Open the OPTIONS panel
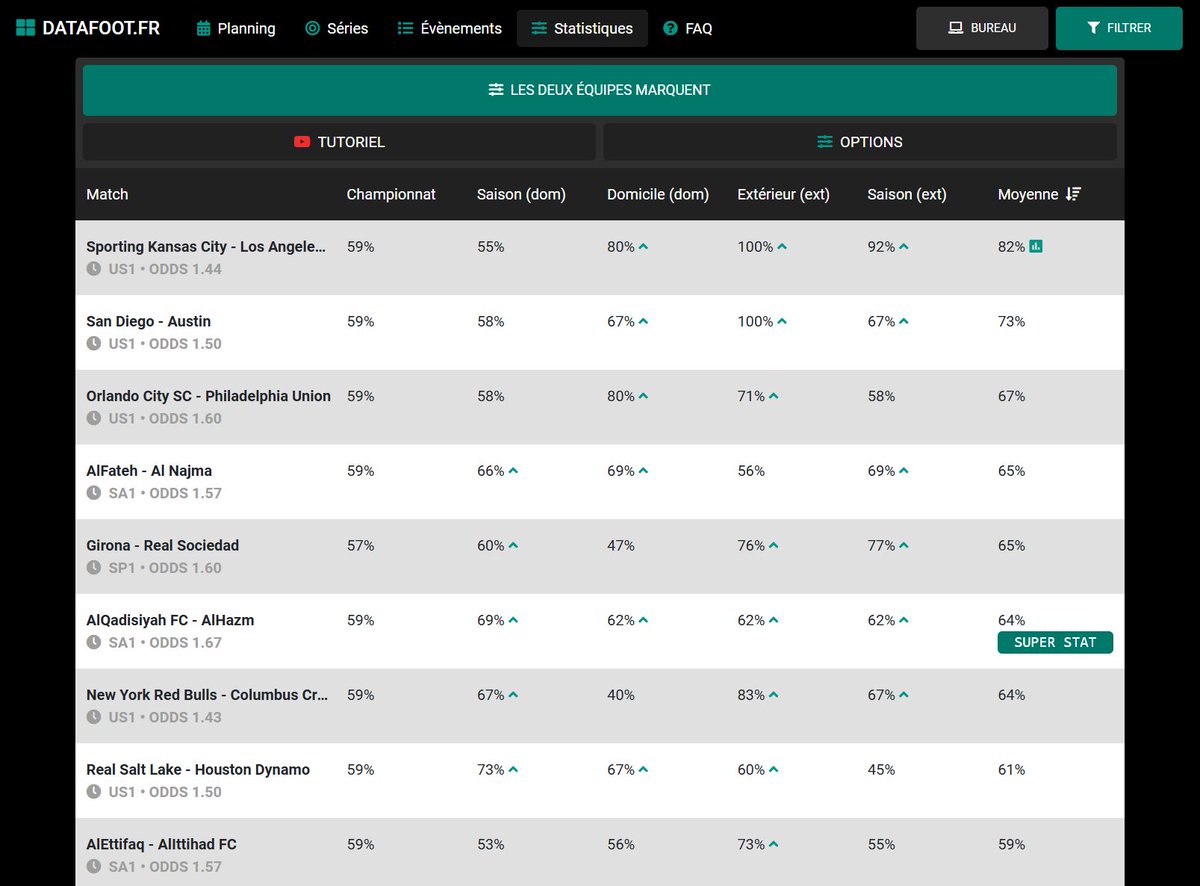Screen dimensions: 1200x886 860,142
